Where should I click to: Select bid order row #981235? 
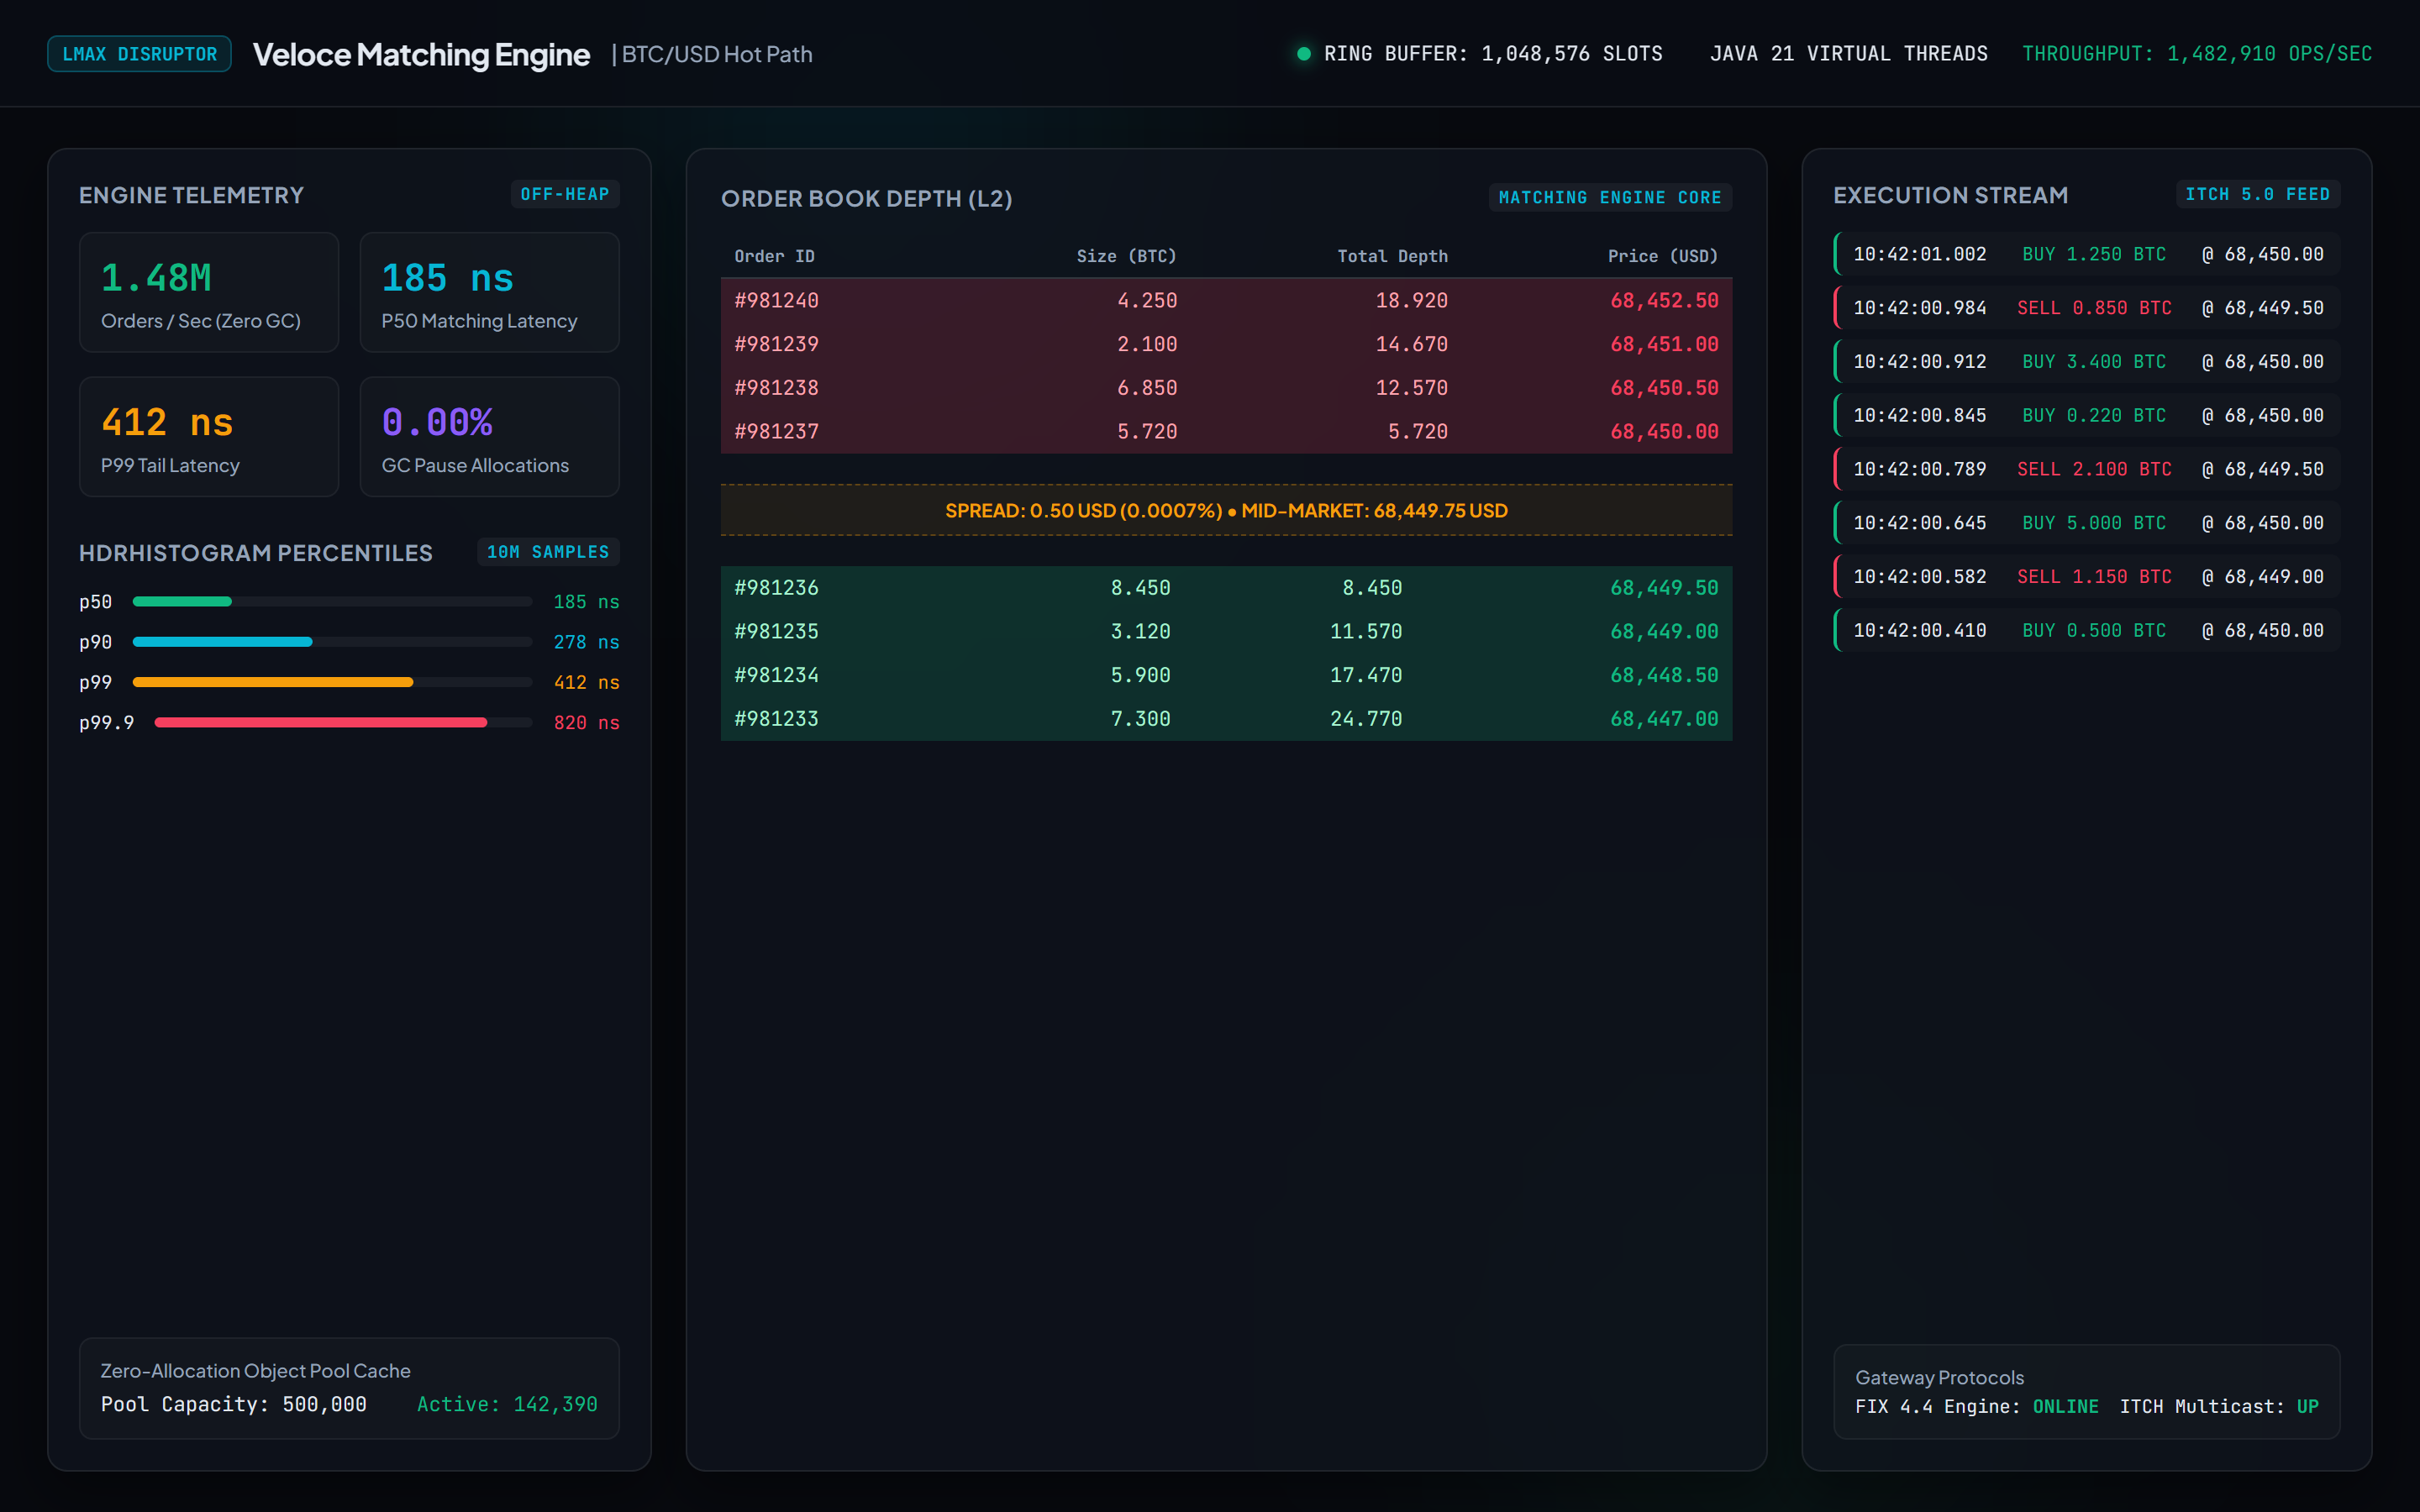pos(1226,631)
